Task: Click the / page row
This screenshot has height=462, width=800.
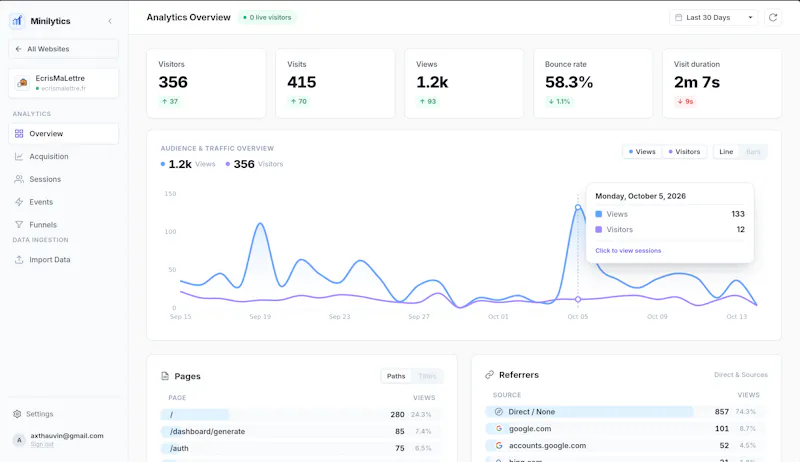Action: tap(301, 415)
